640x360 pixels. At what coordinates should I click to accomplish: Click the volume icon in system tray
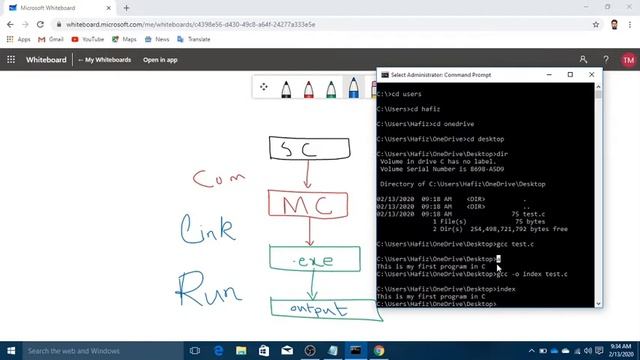(588, 351)
